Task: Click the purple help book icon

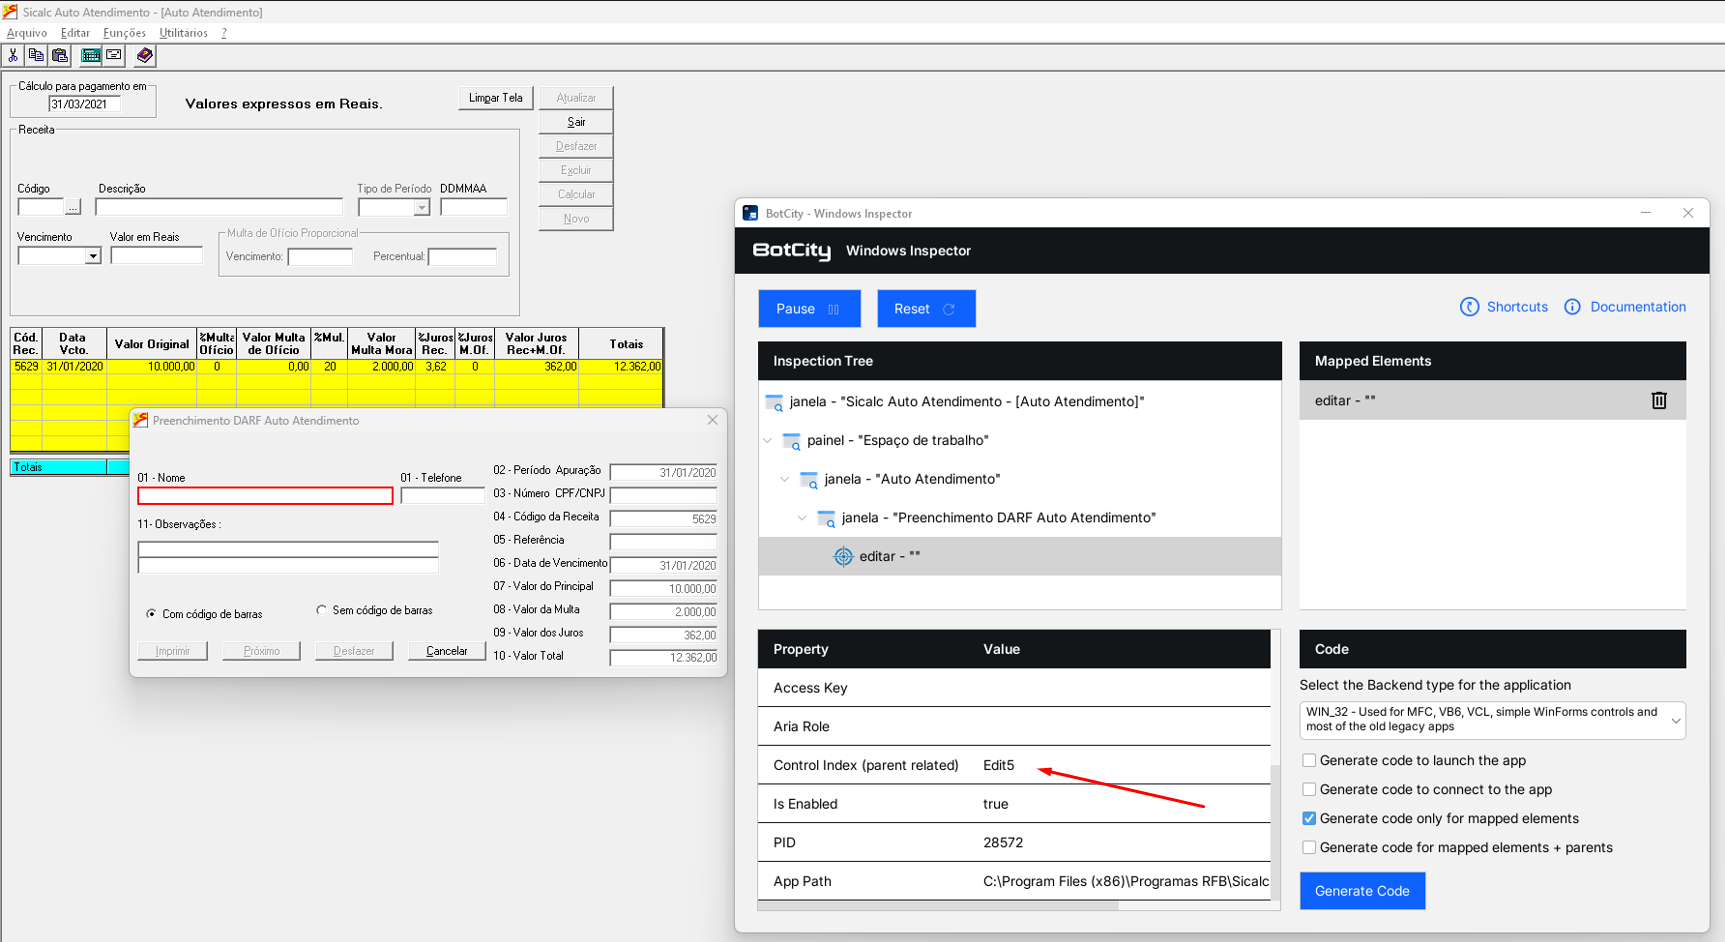Action: click(x=145, y=56)
